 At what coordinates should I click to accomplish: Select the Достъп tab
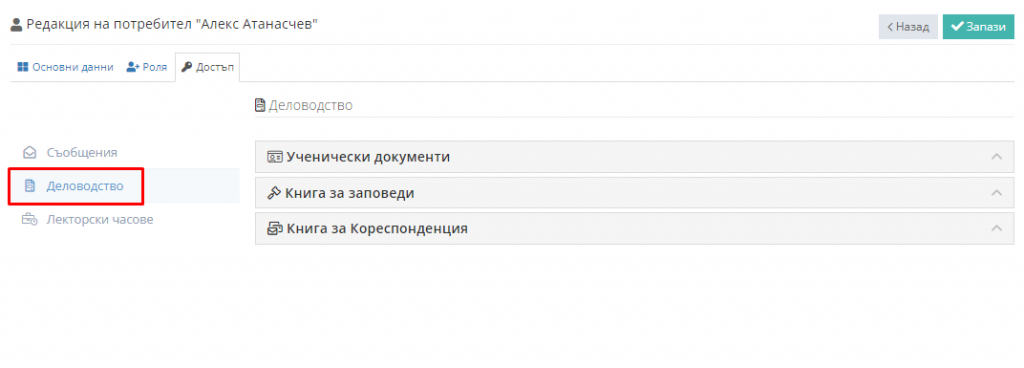(207, 67)
